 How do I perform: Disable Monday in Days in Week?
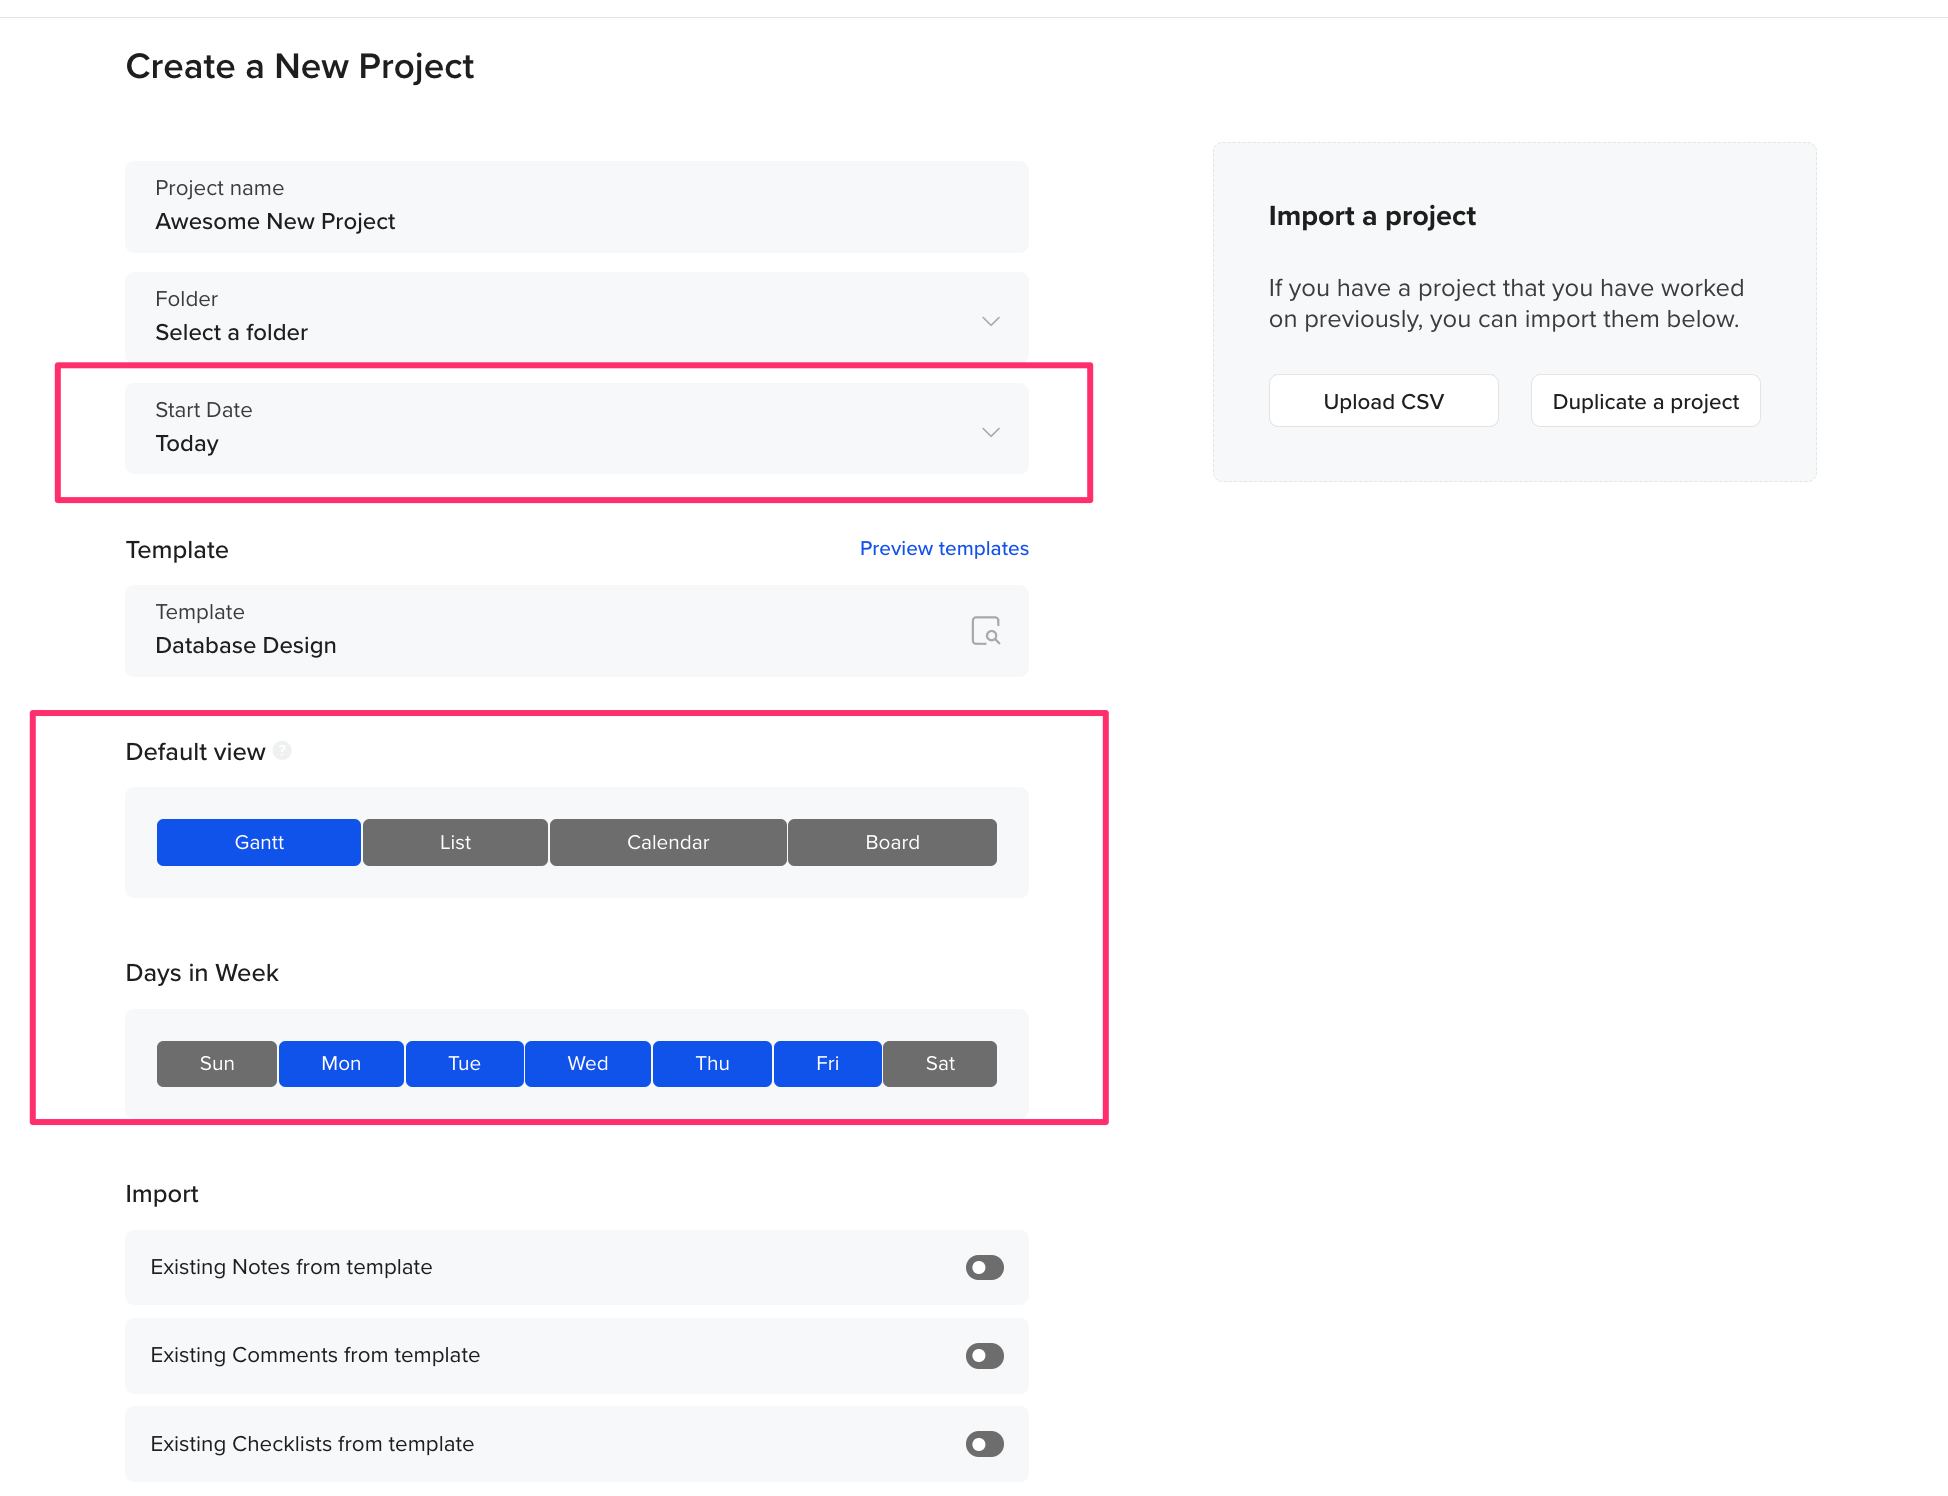coord(340,1063)
